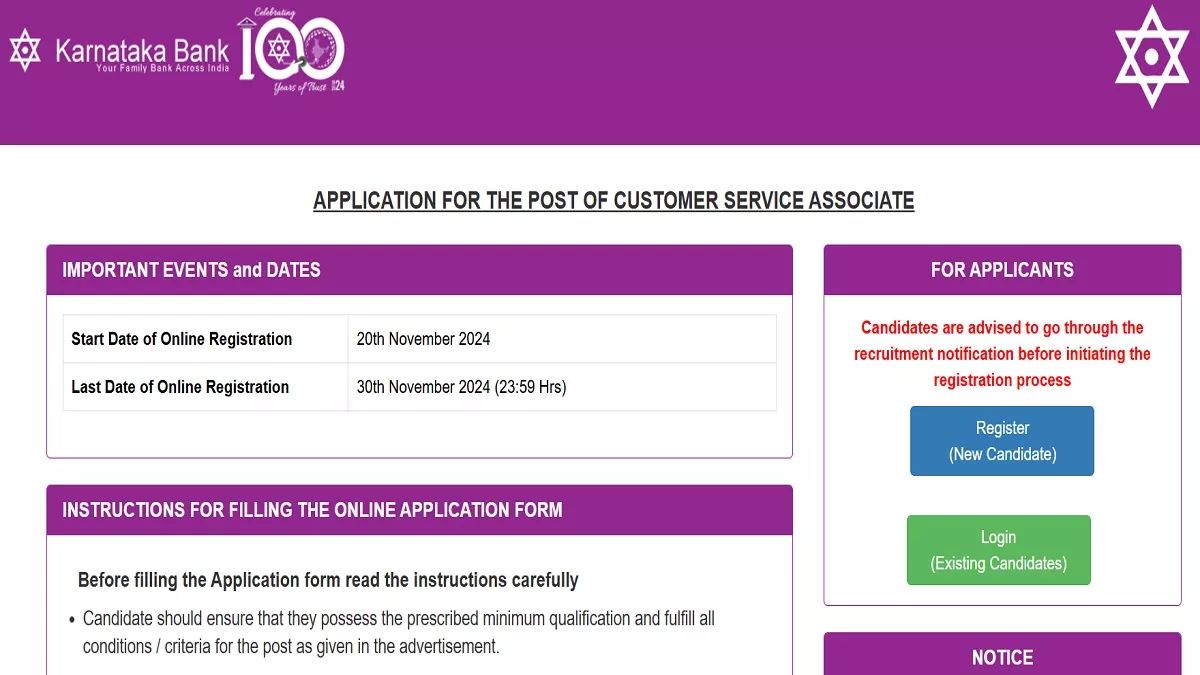Click the Start Date of Online Registration cell
This screenshot has height=675, width=1200.
(206, 339)
